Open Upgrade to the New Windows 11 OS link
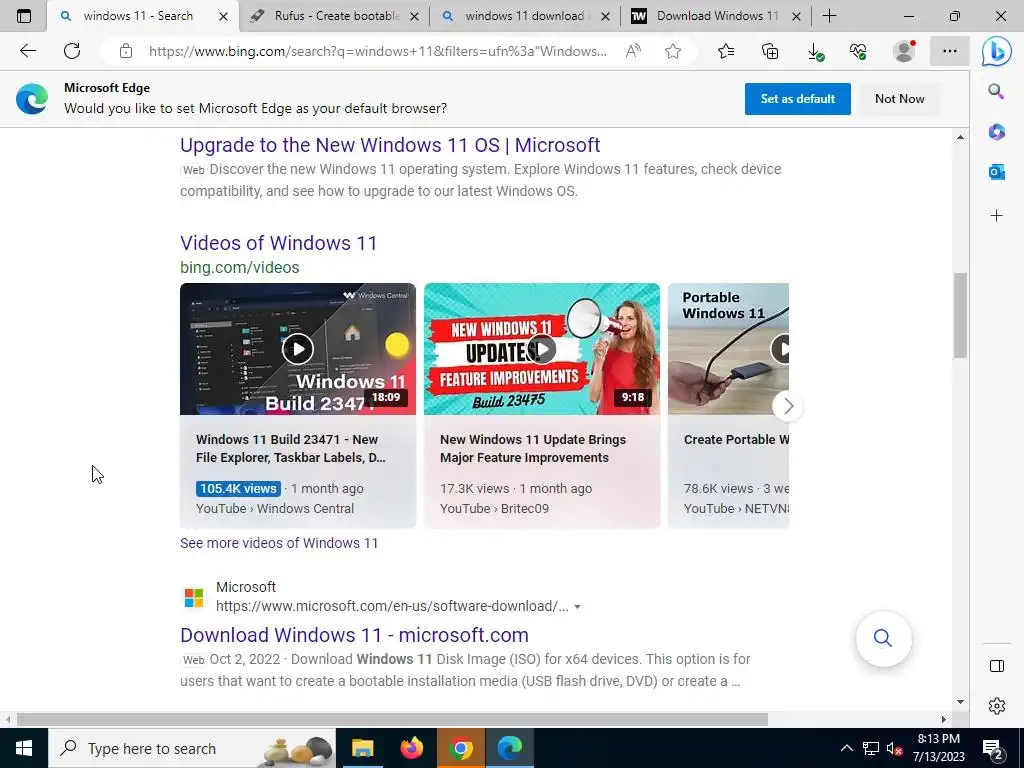Image resolution: width=1024 pixels, height=768 pixels. [390, 145]
